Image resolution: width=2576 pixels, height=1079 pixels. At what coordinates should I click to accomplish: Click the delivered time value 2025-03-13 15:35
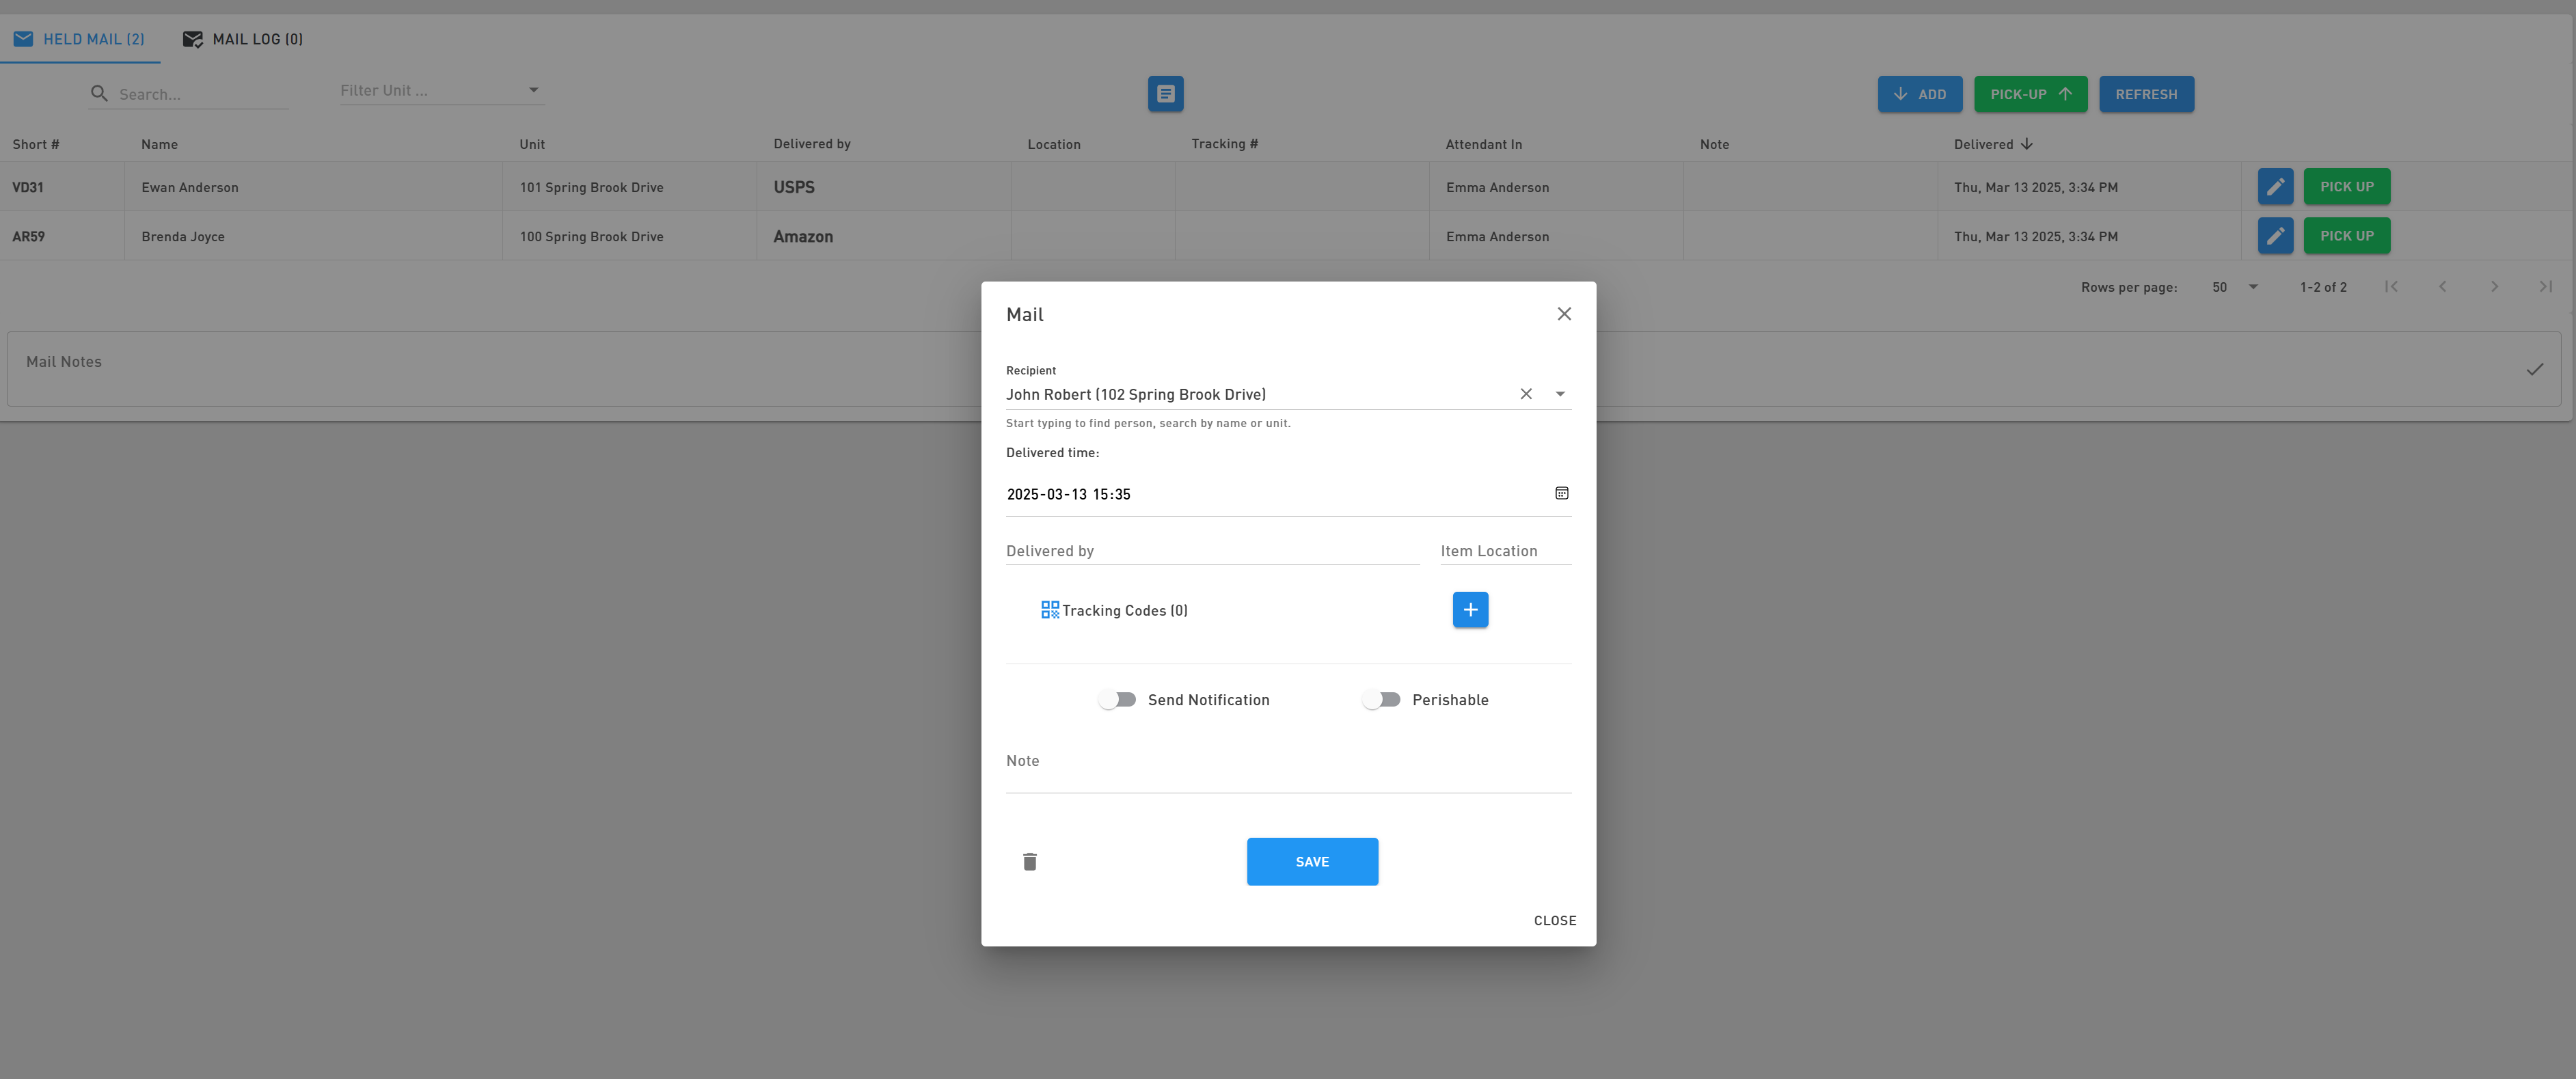1068,494
